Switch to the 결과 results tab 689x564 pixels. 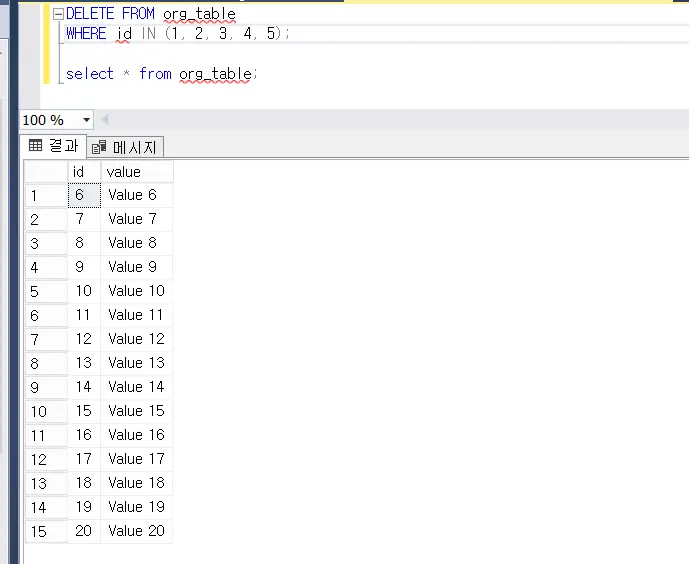click(x=53, y=145)
